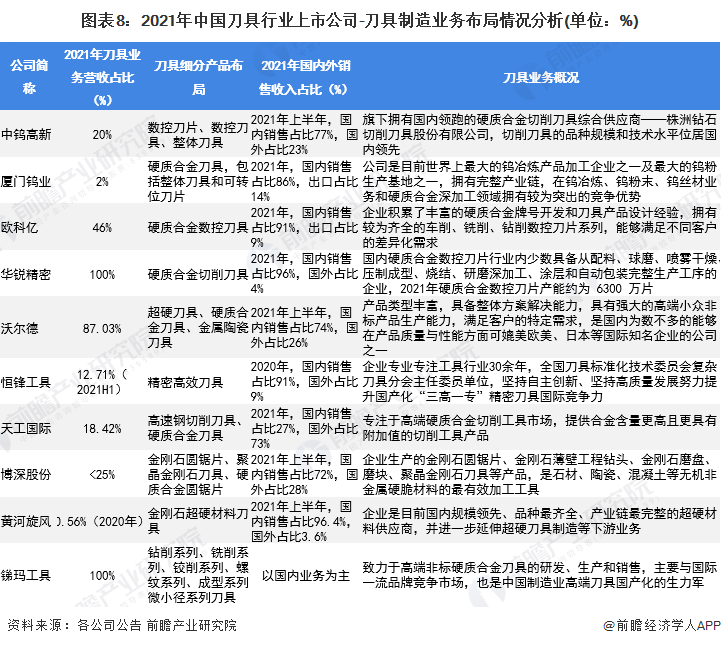Image resolution: width=721 pixels, height=646 pixels.
Task: Click the product cell '硬质合金切削刀具'
Action: click(x=198, y=274)
